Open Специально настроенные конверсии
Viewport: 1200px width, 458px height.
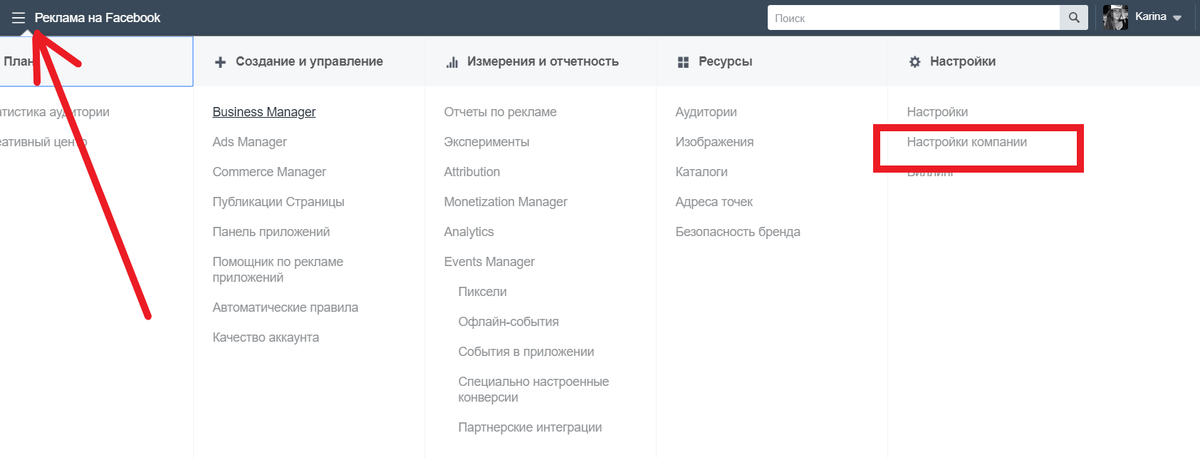pyautogui.click(x=533, y=390)
